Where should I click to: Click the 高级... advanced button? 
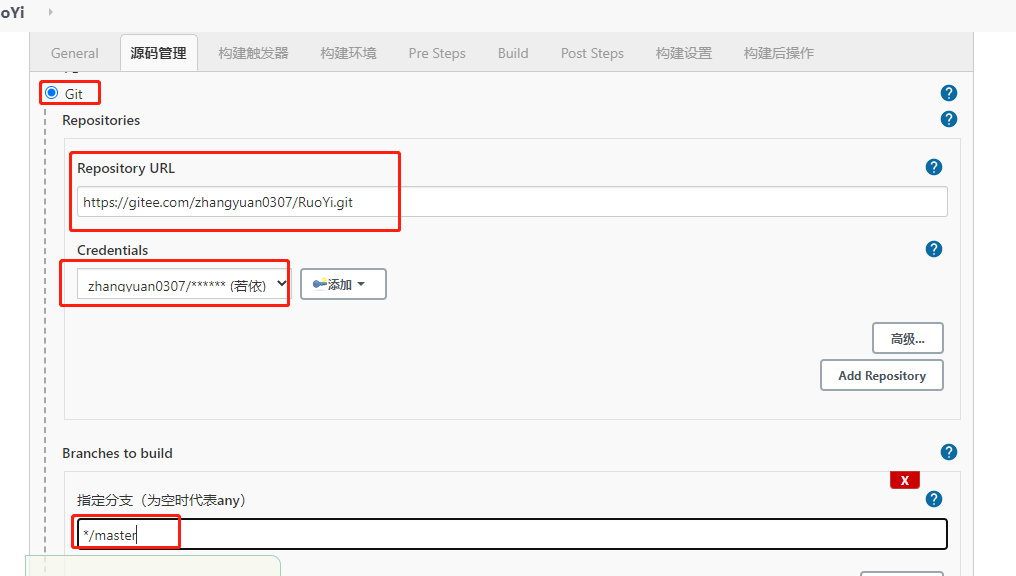click(x=908, y=338)
